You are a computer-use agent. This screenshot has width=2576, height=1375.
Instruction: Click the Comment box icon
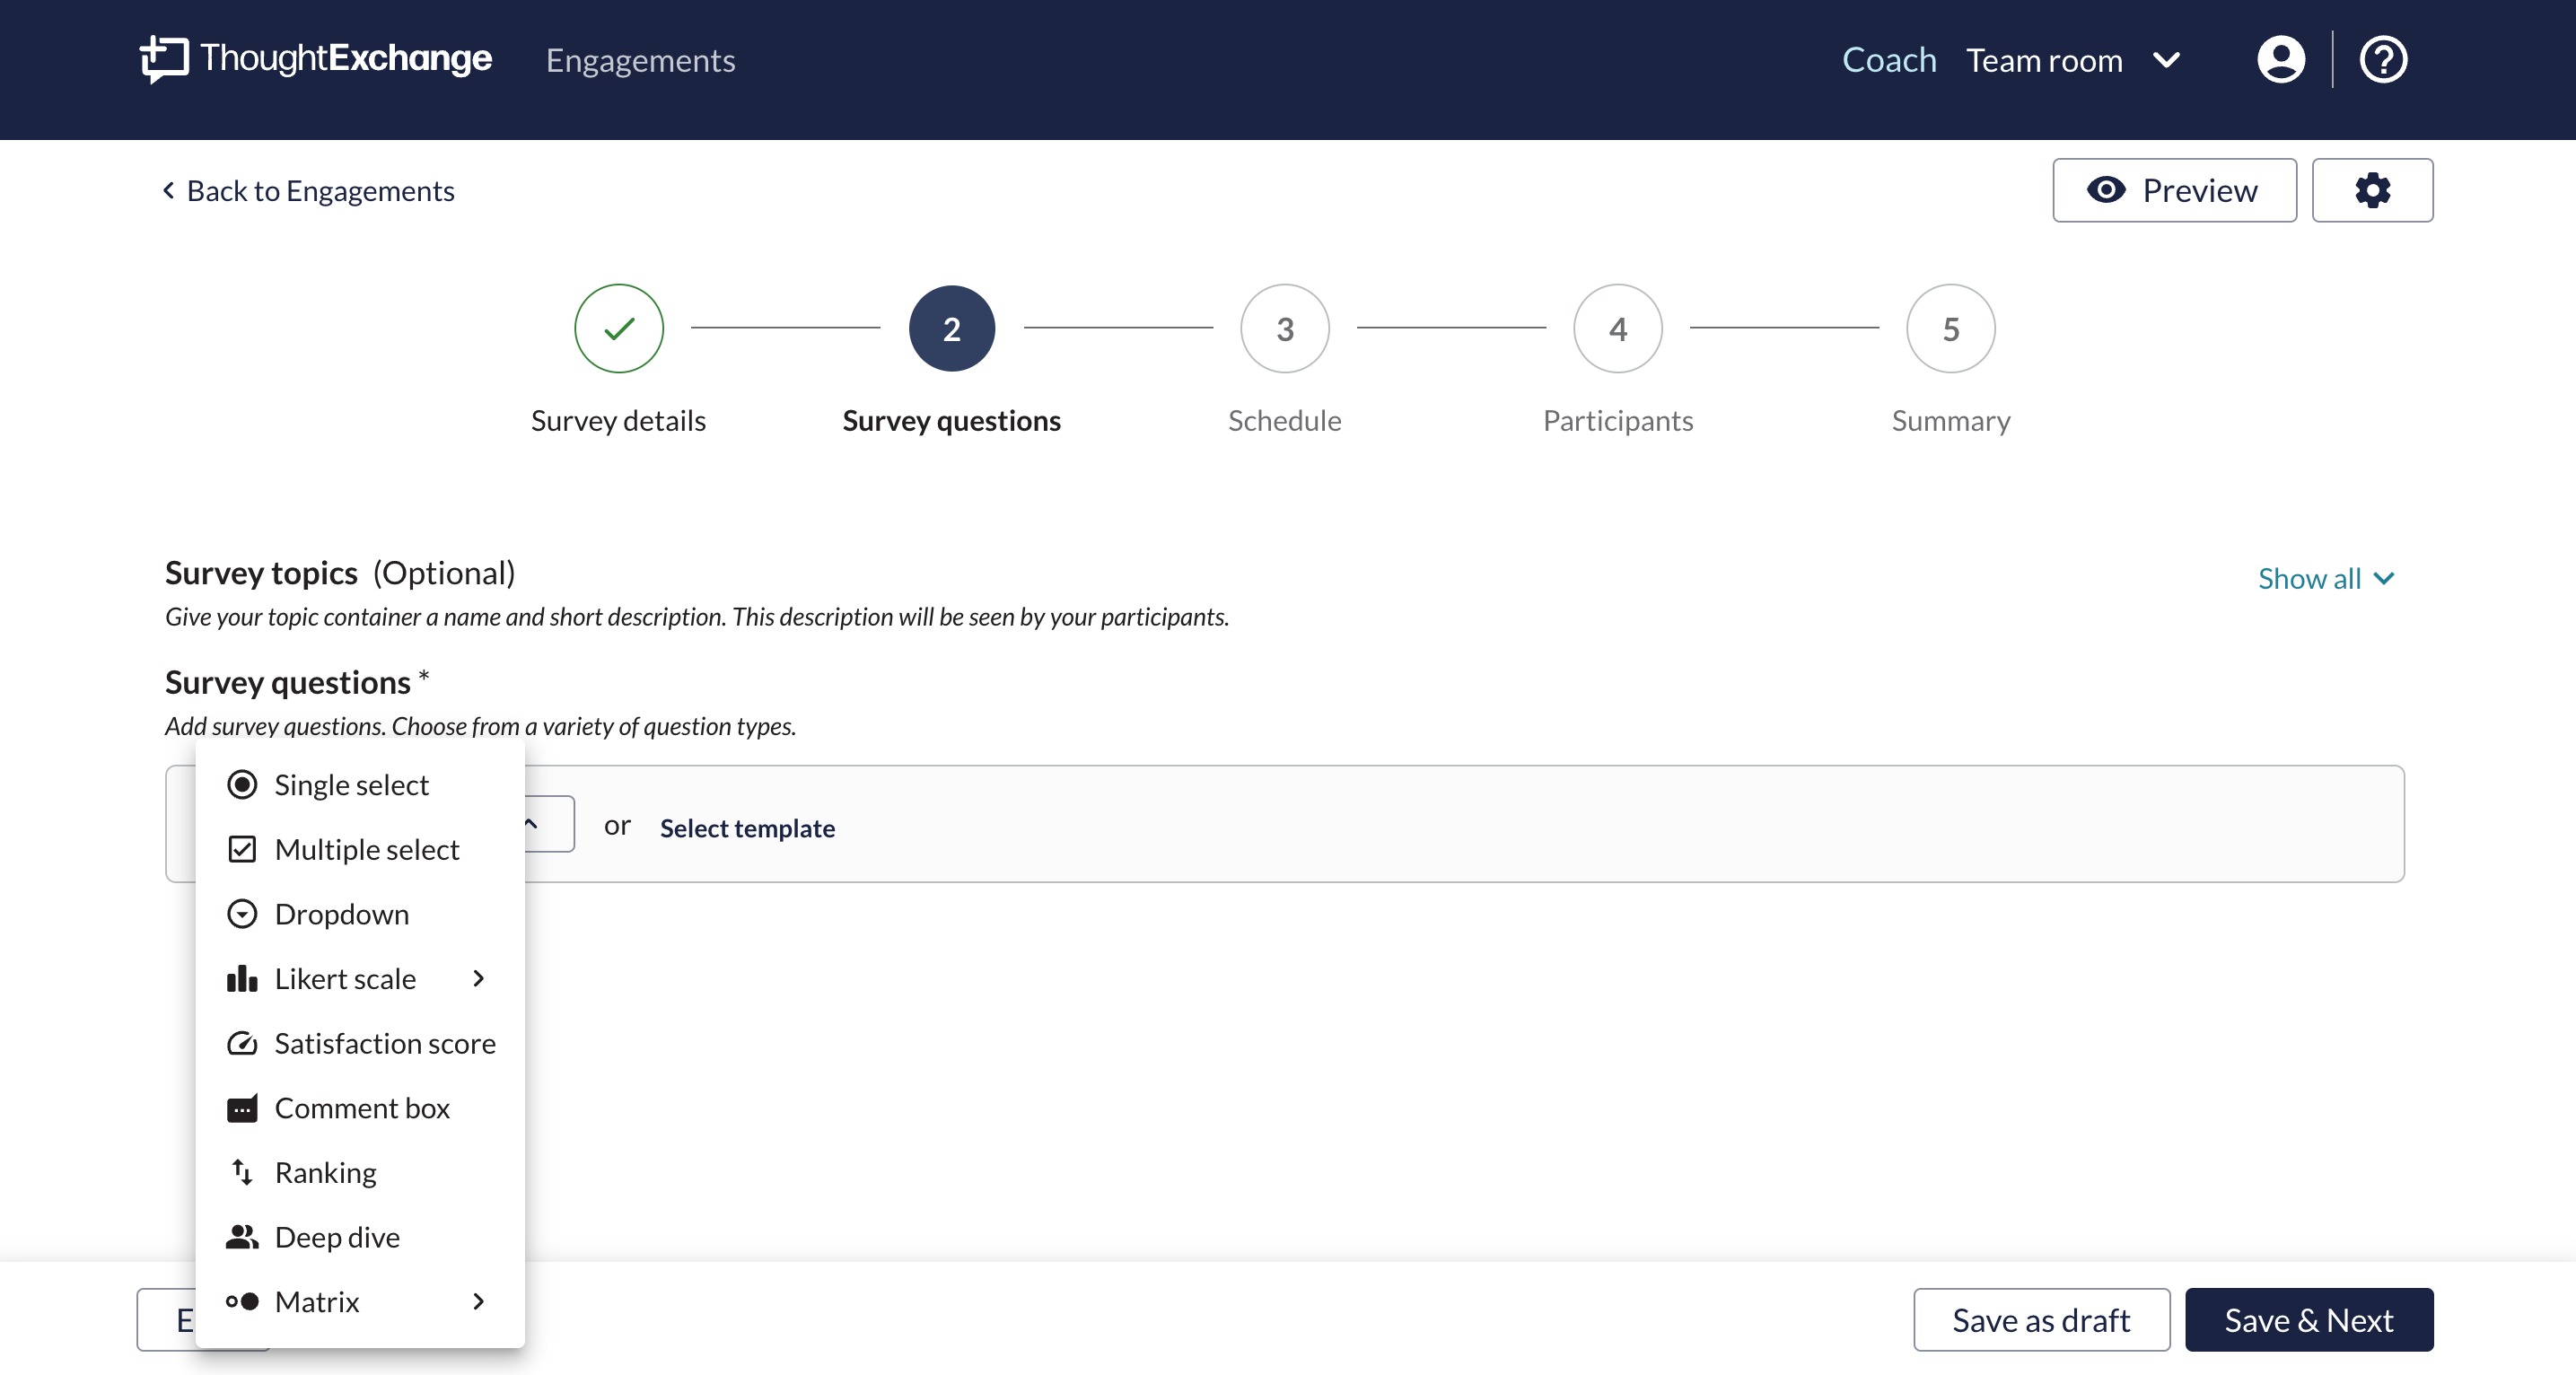(242, 1108)
